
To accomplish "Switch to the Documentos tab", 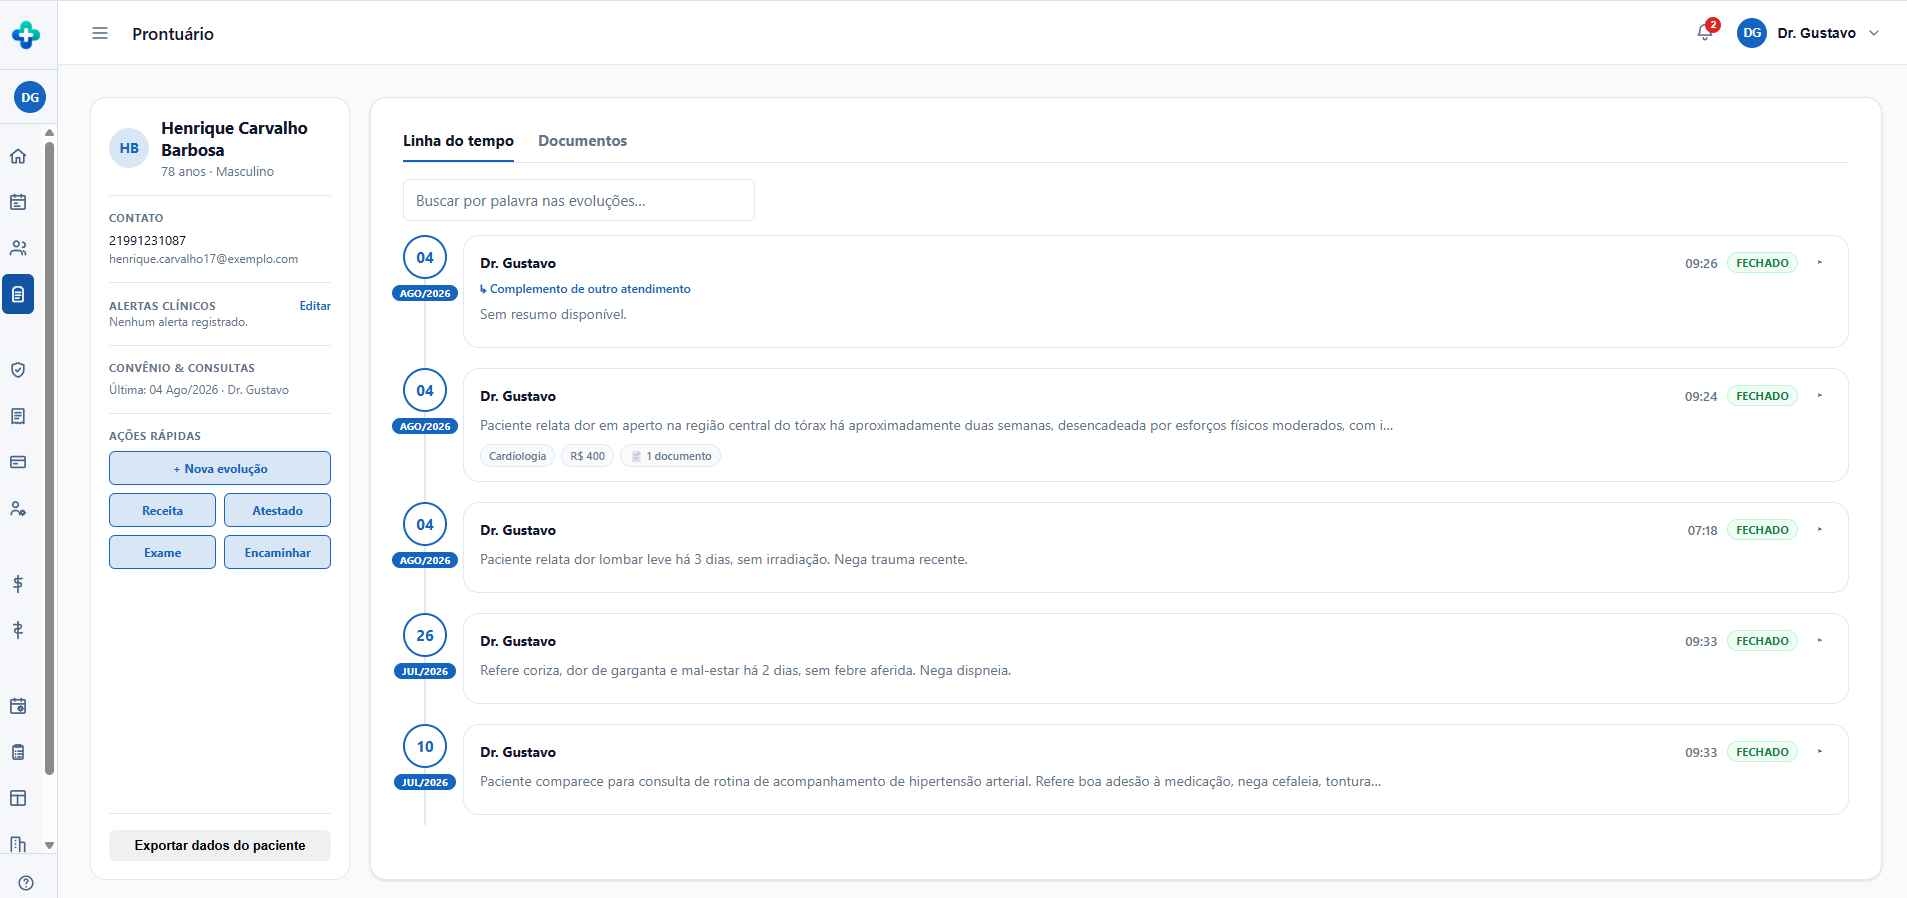I will (x=582, y=141).
